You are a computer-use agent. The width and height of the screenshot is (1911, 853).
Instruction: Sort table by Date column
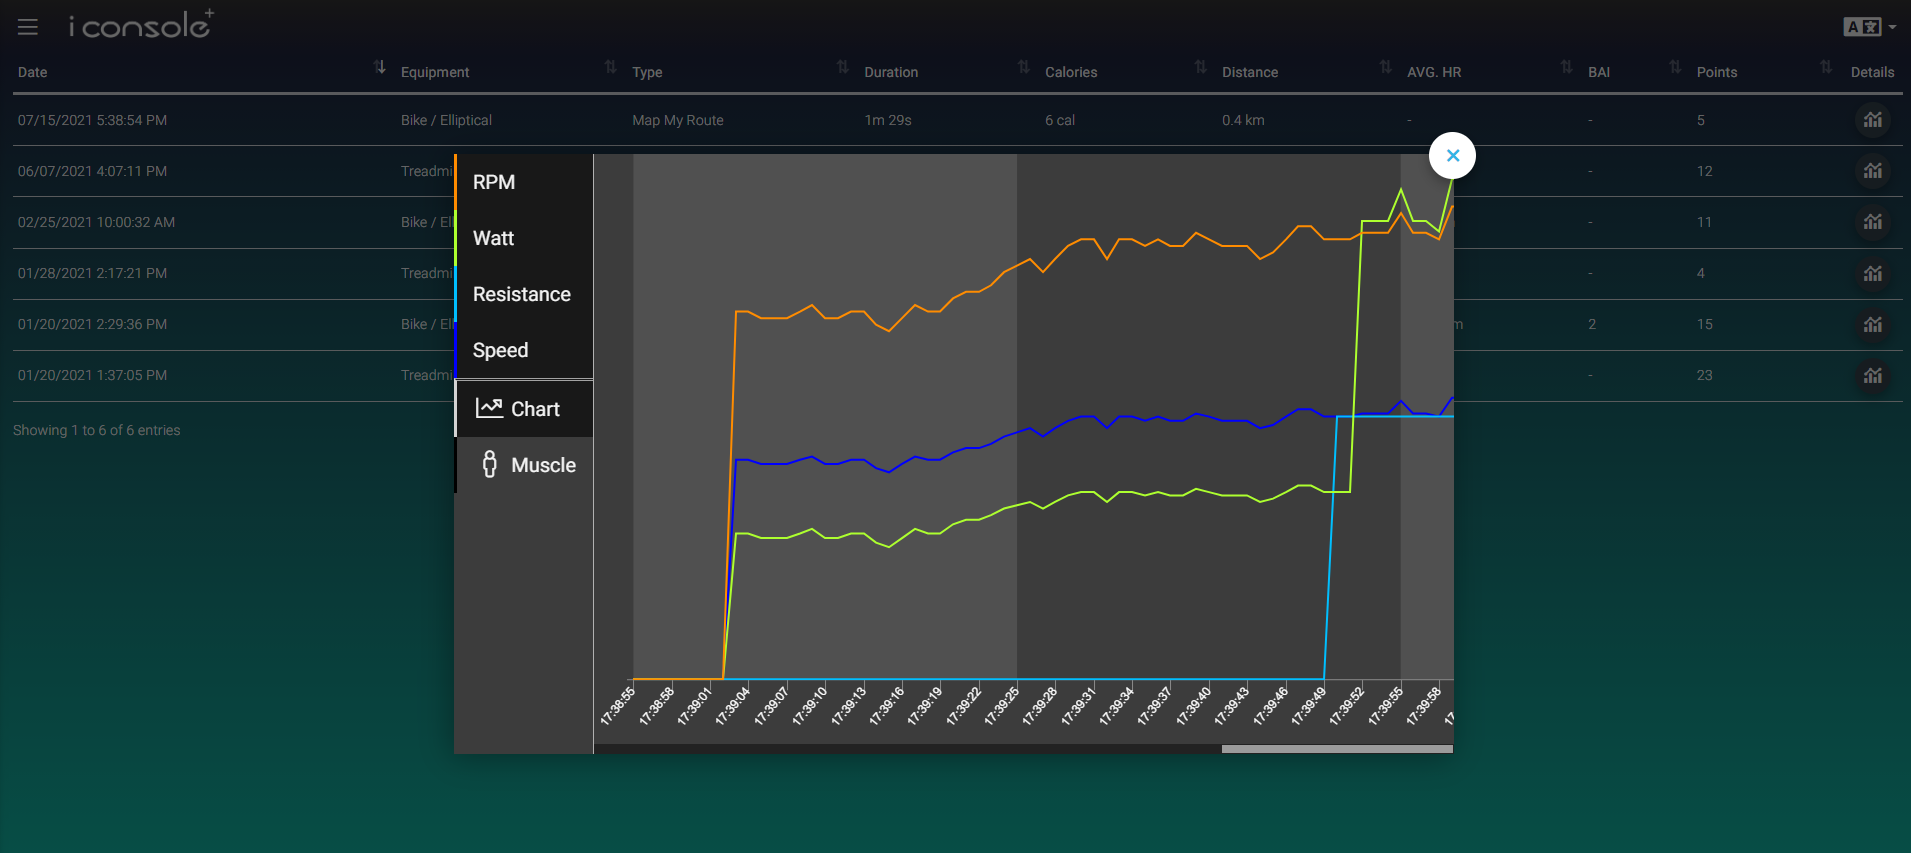[x=32, y=72]
